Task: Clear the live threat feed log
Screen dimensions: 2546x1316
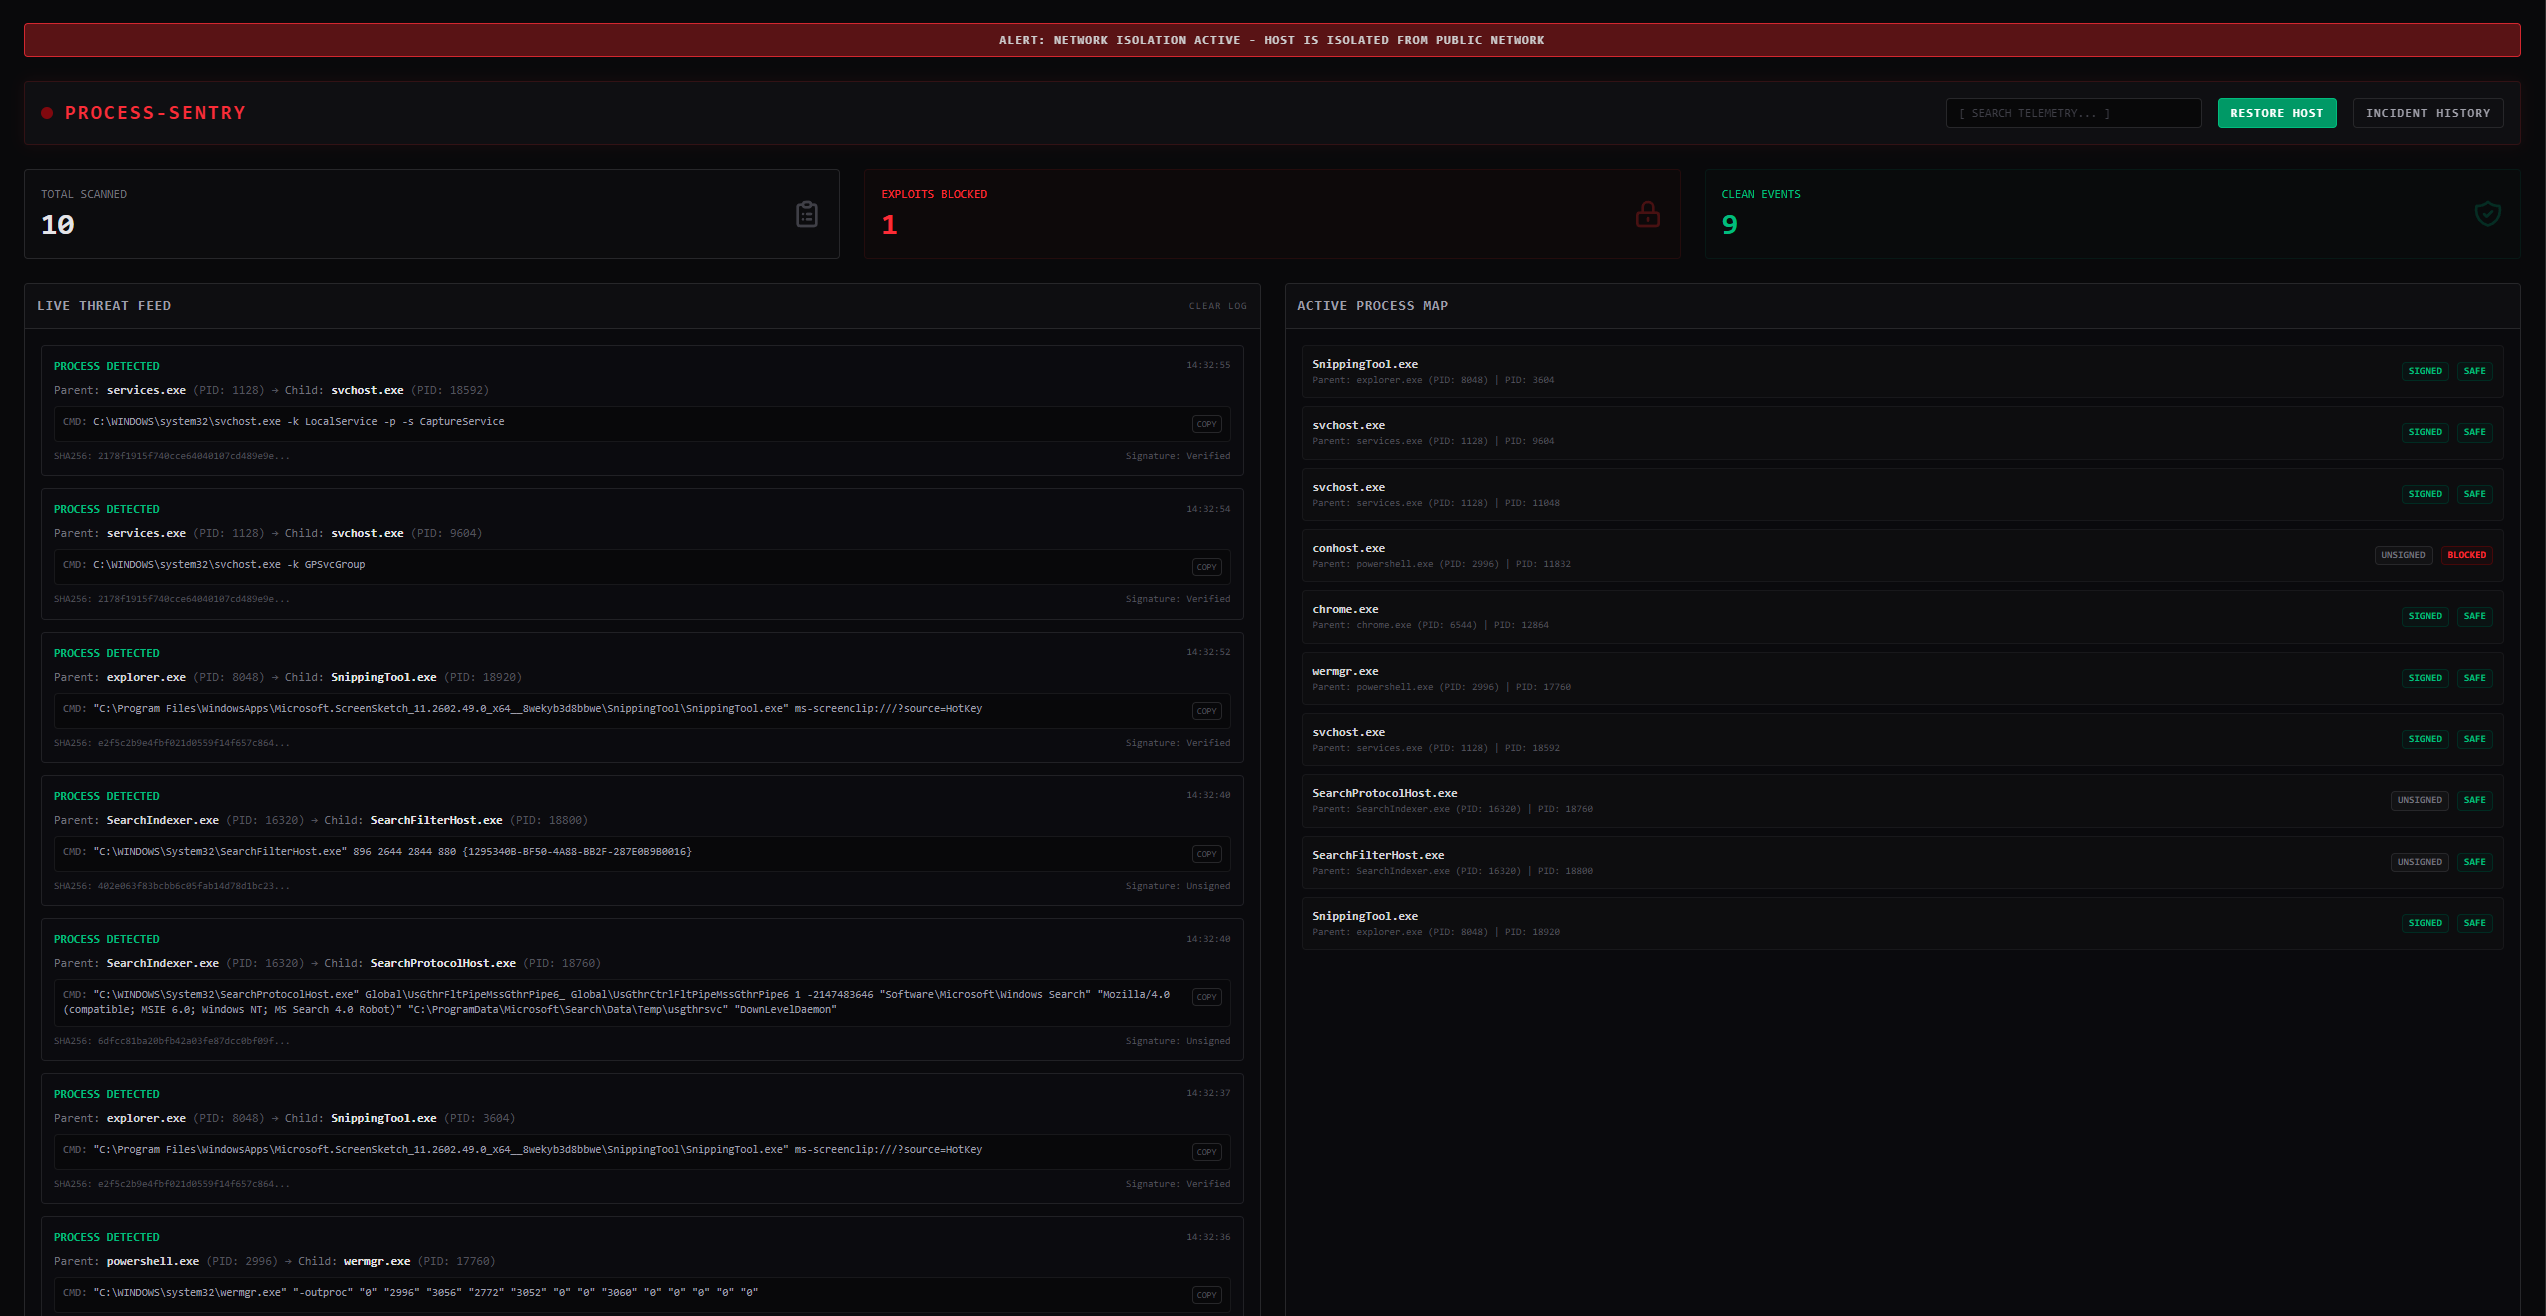Action: point(1217,306)
